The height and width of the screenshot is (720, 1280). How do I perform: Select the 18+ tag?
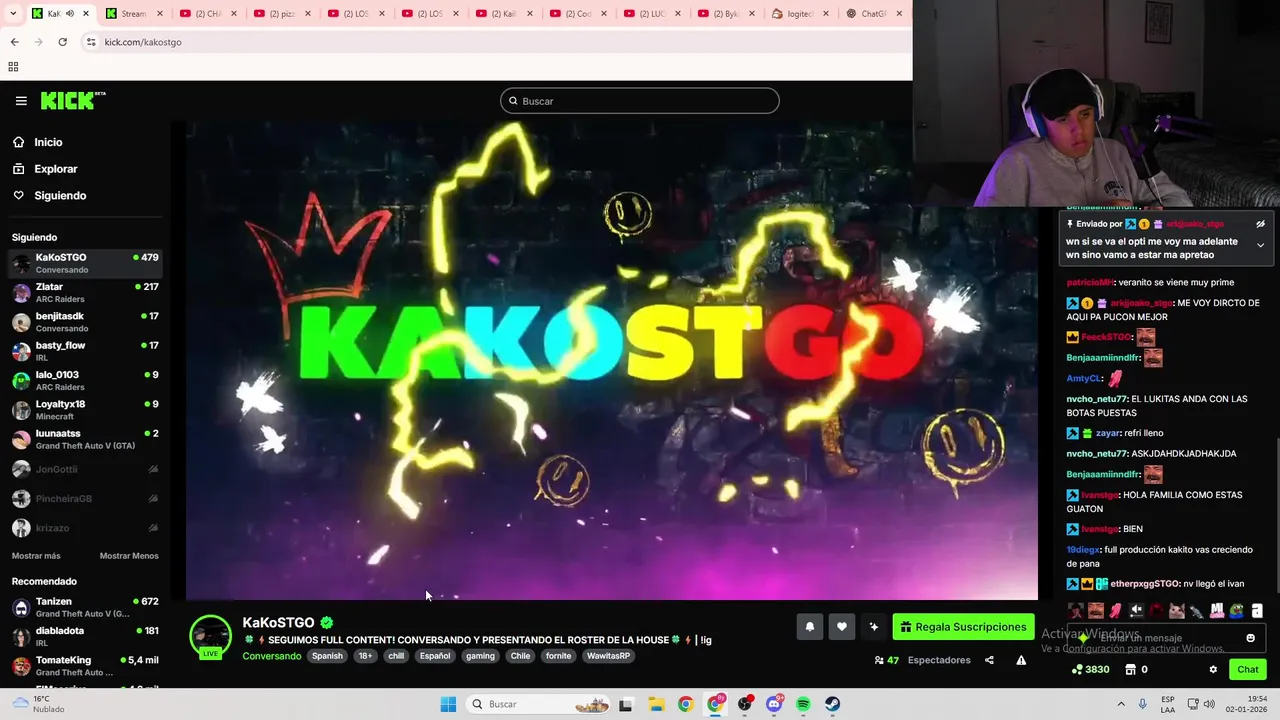coord(365,656)
